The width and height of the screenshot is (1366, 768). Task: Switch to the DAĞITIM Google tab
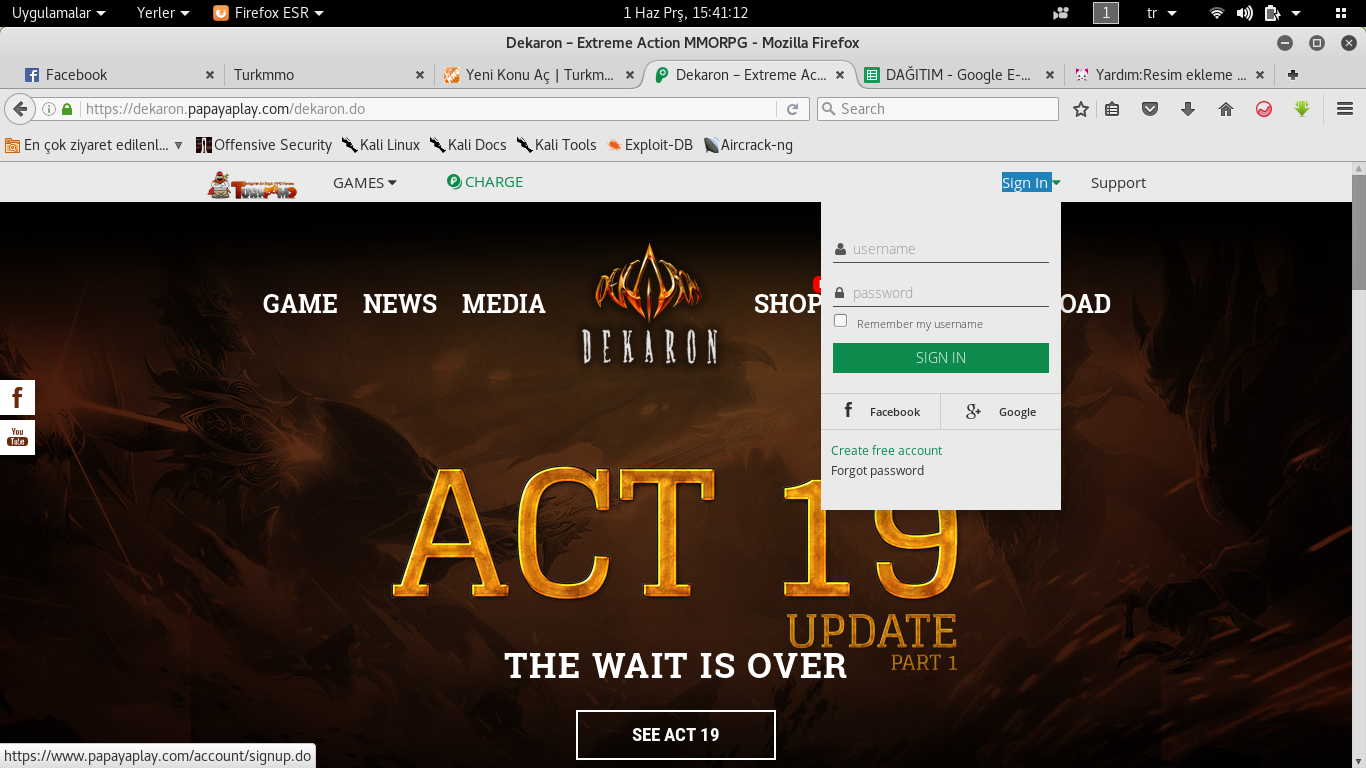(x=958, y=75)
